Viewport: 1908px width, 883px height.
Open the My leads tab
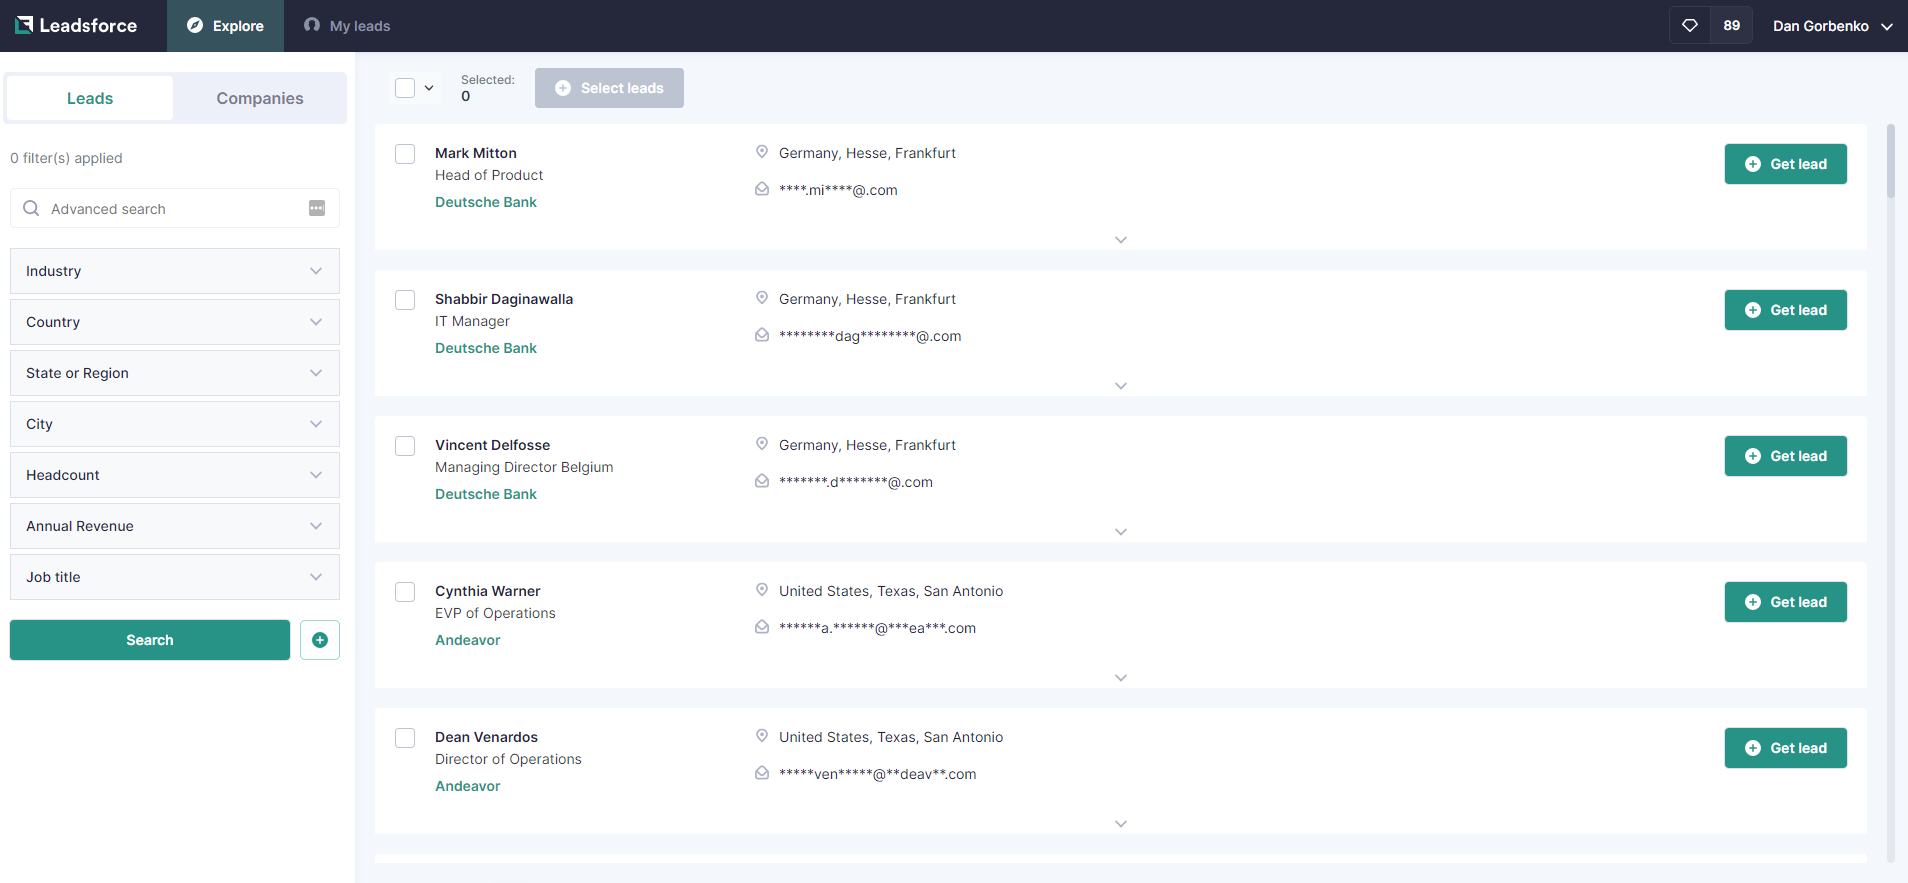point(347,26)
